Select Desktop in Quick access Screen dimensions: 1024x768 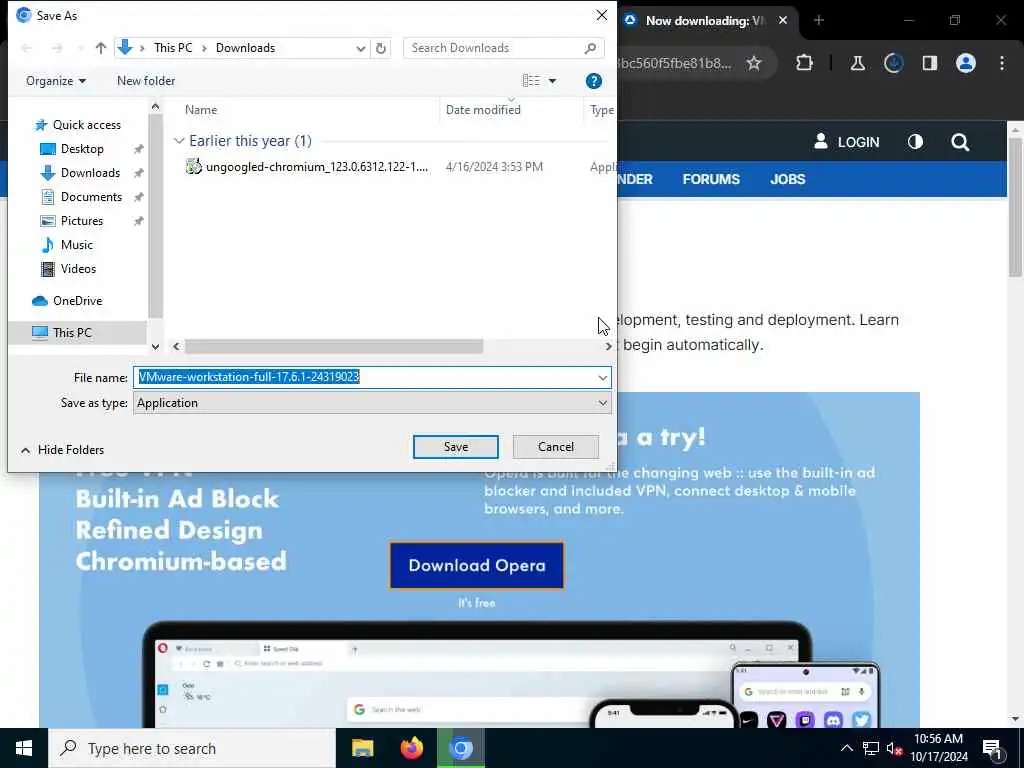click(82, 149)
